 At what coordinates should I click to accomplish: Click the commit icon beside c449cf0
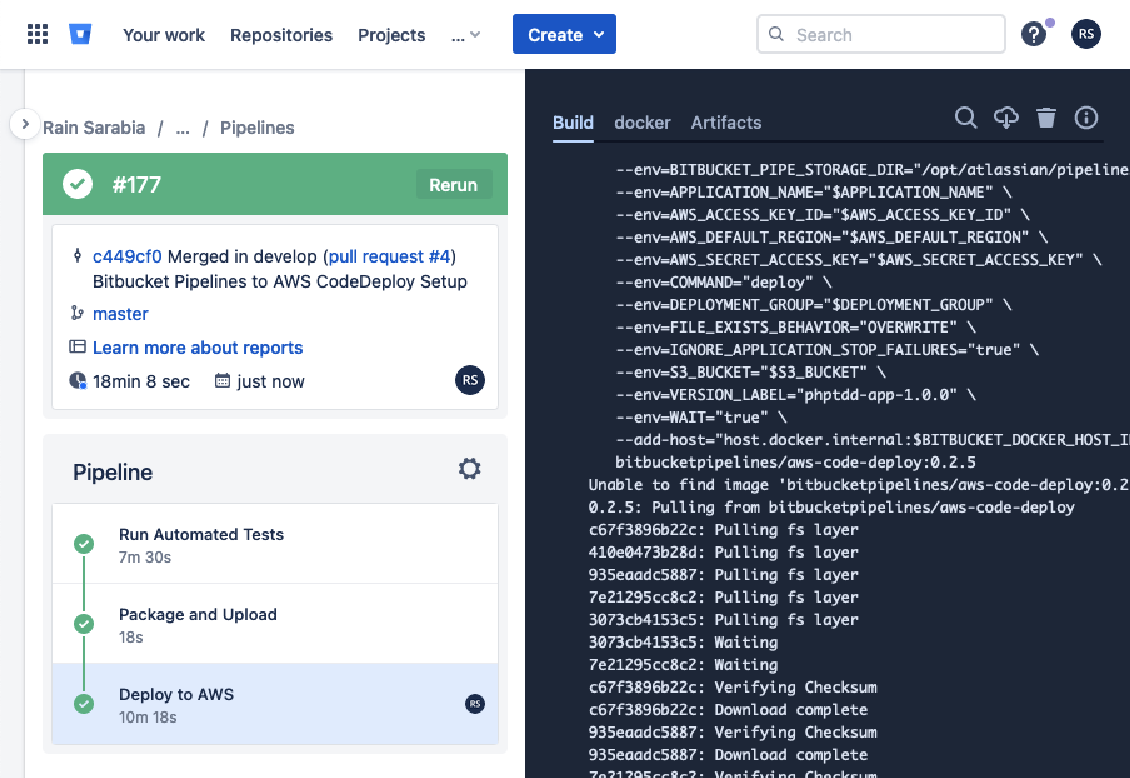[x=77, y=256]
